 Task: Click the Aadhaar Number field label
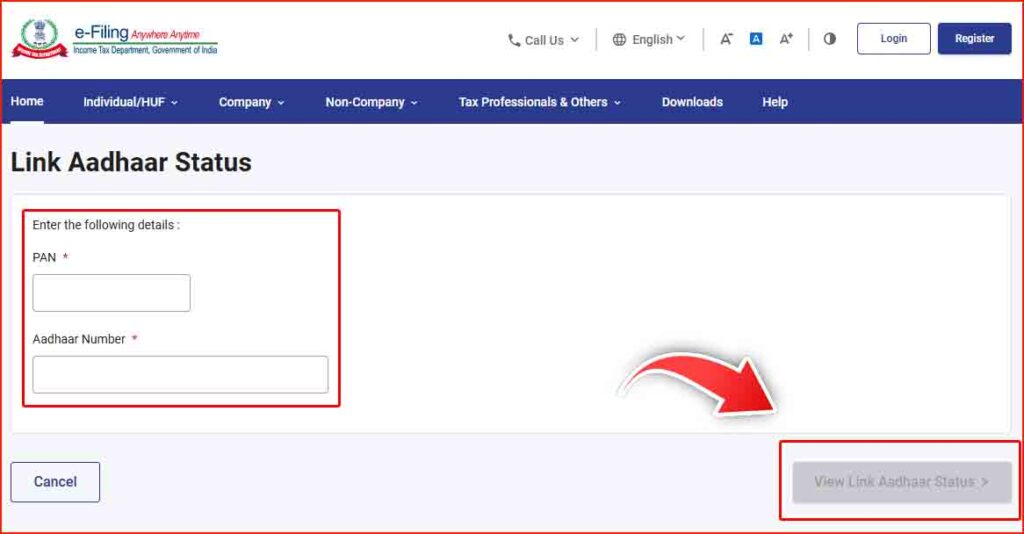79,339
